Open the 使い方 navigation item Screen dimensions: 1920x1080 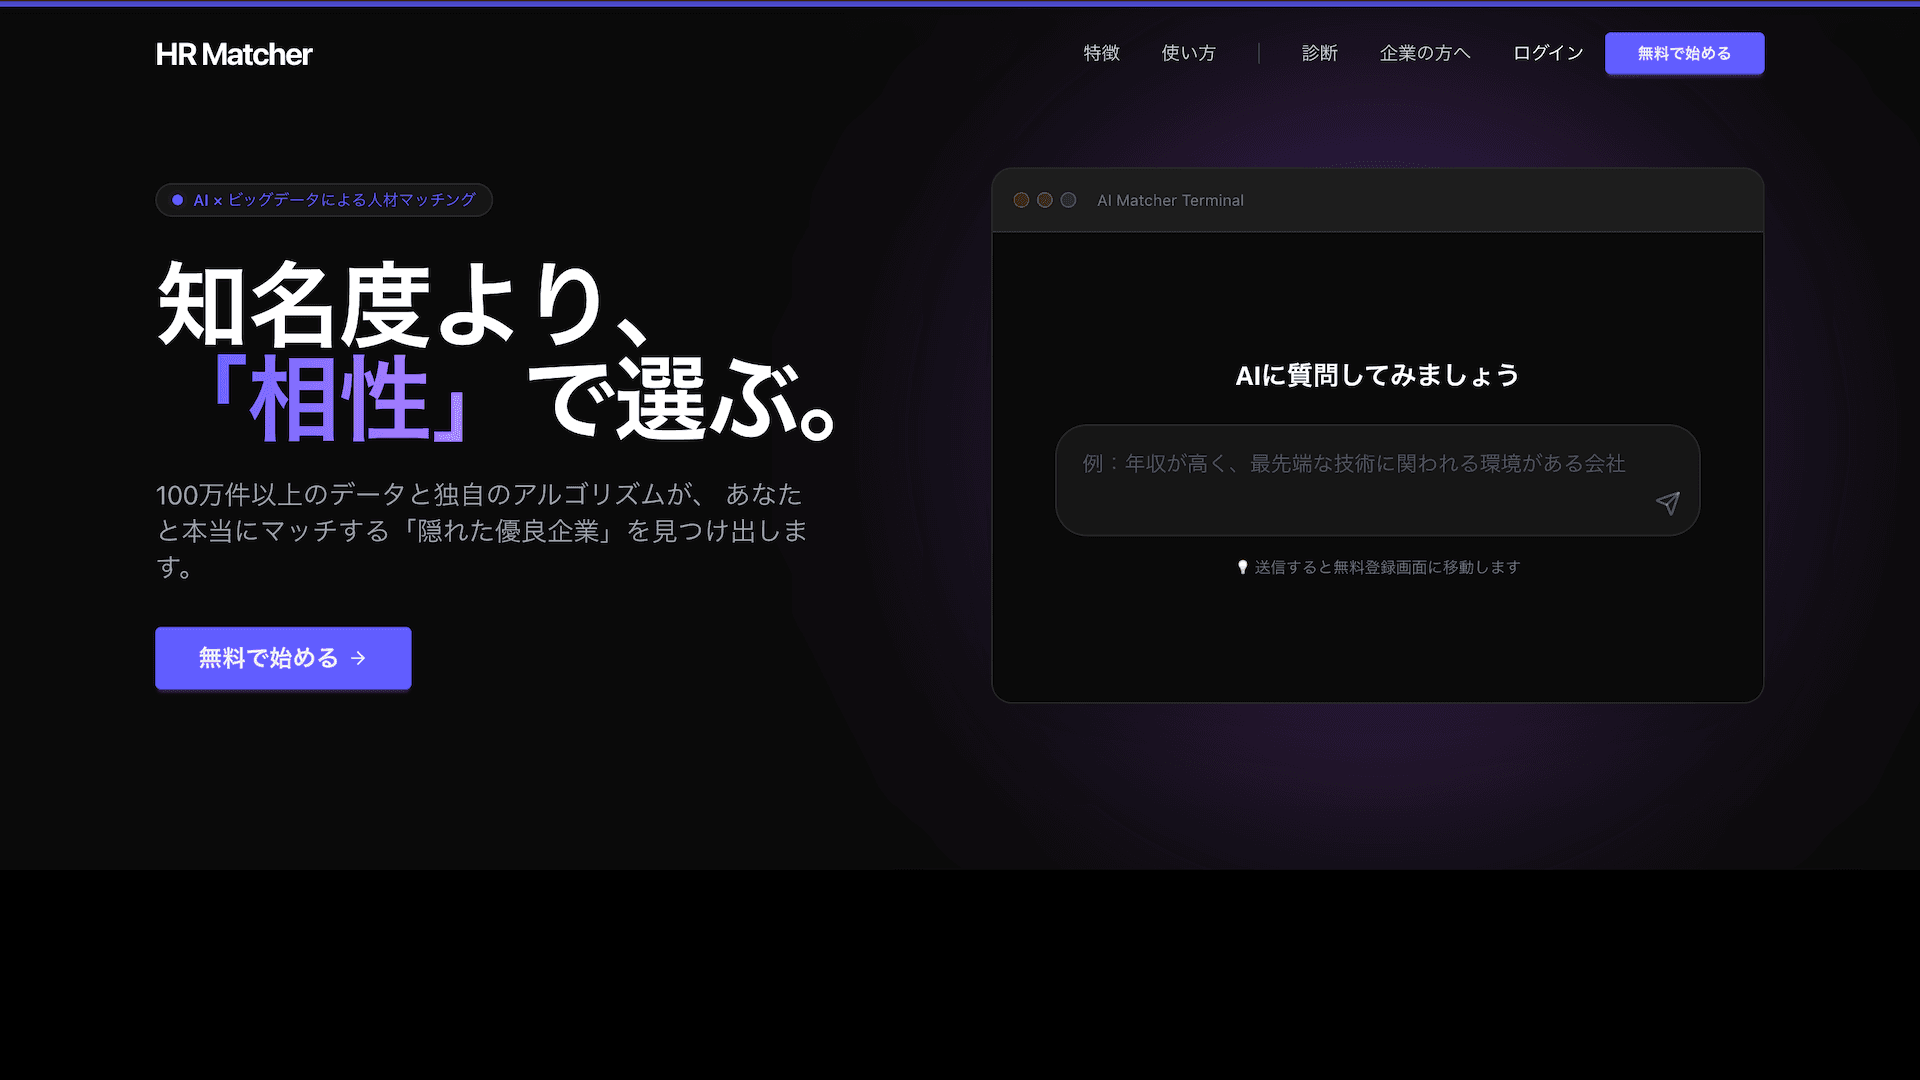pyautogui.click(x=1188, y=53)
